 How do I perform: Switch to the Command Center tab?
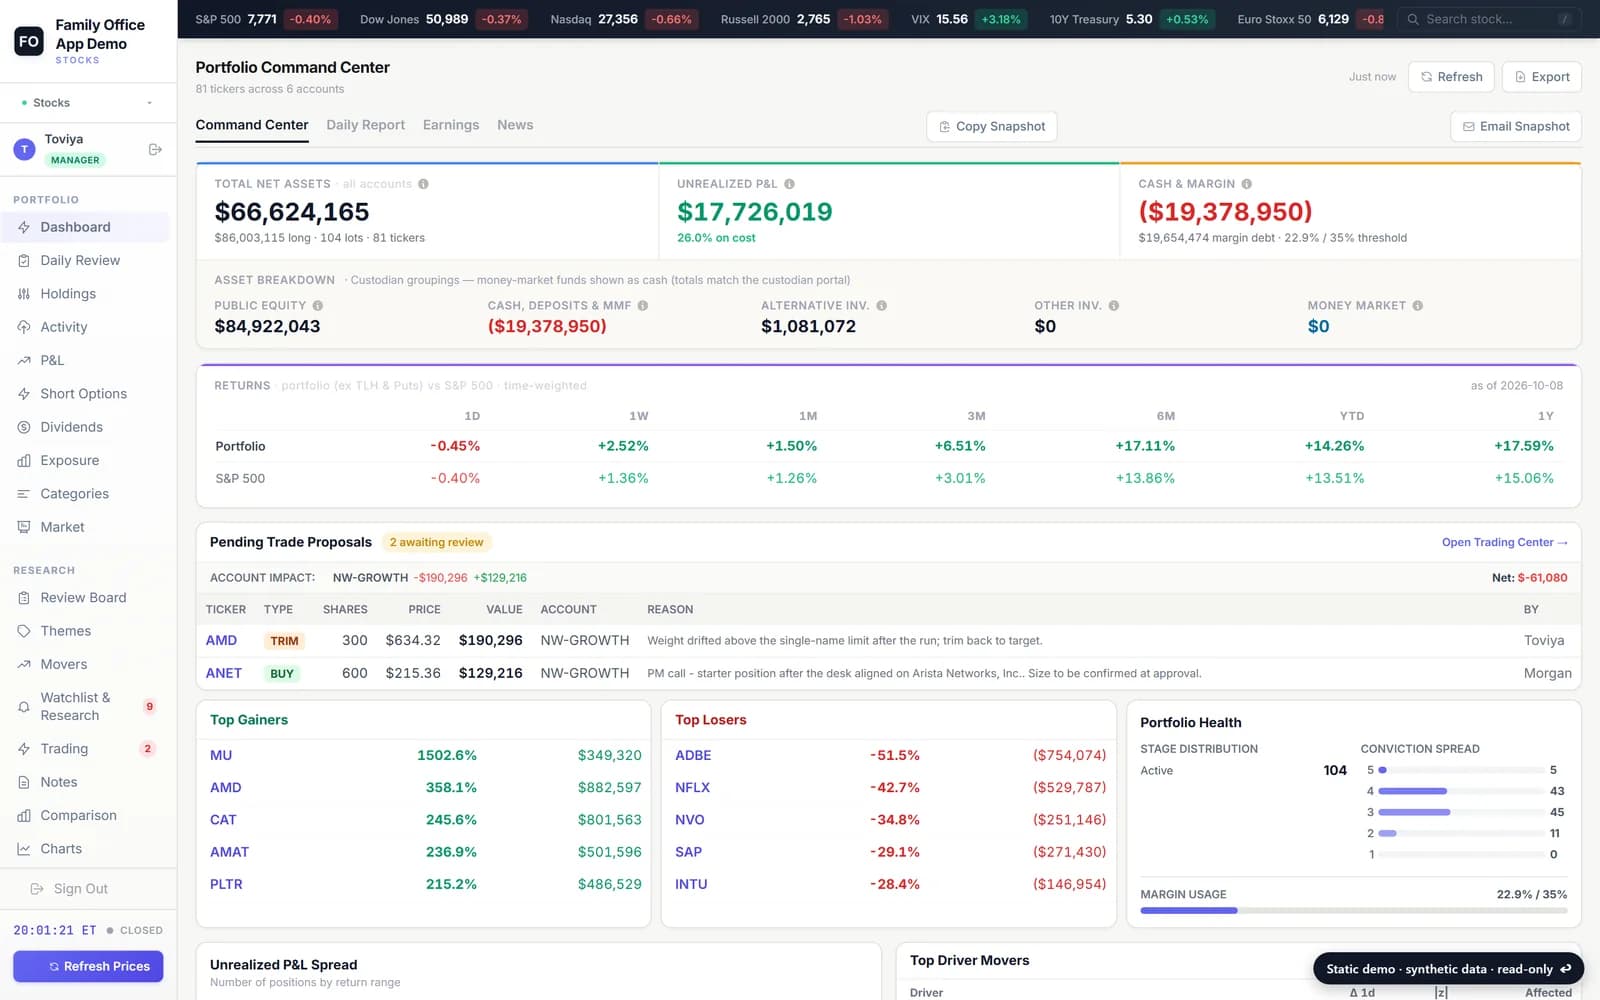tap(252, 125)
